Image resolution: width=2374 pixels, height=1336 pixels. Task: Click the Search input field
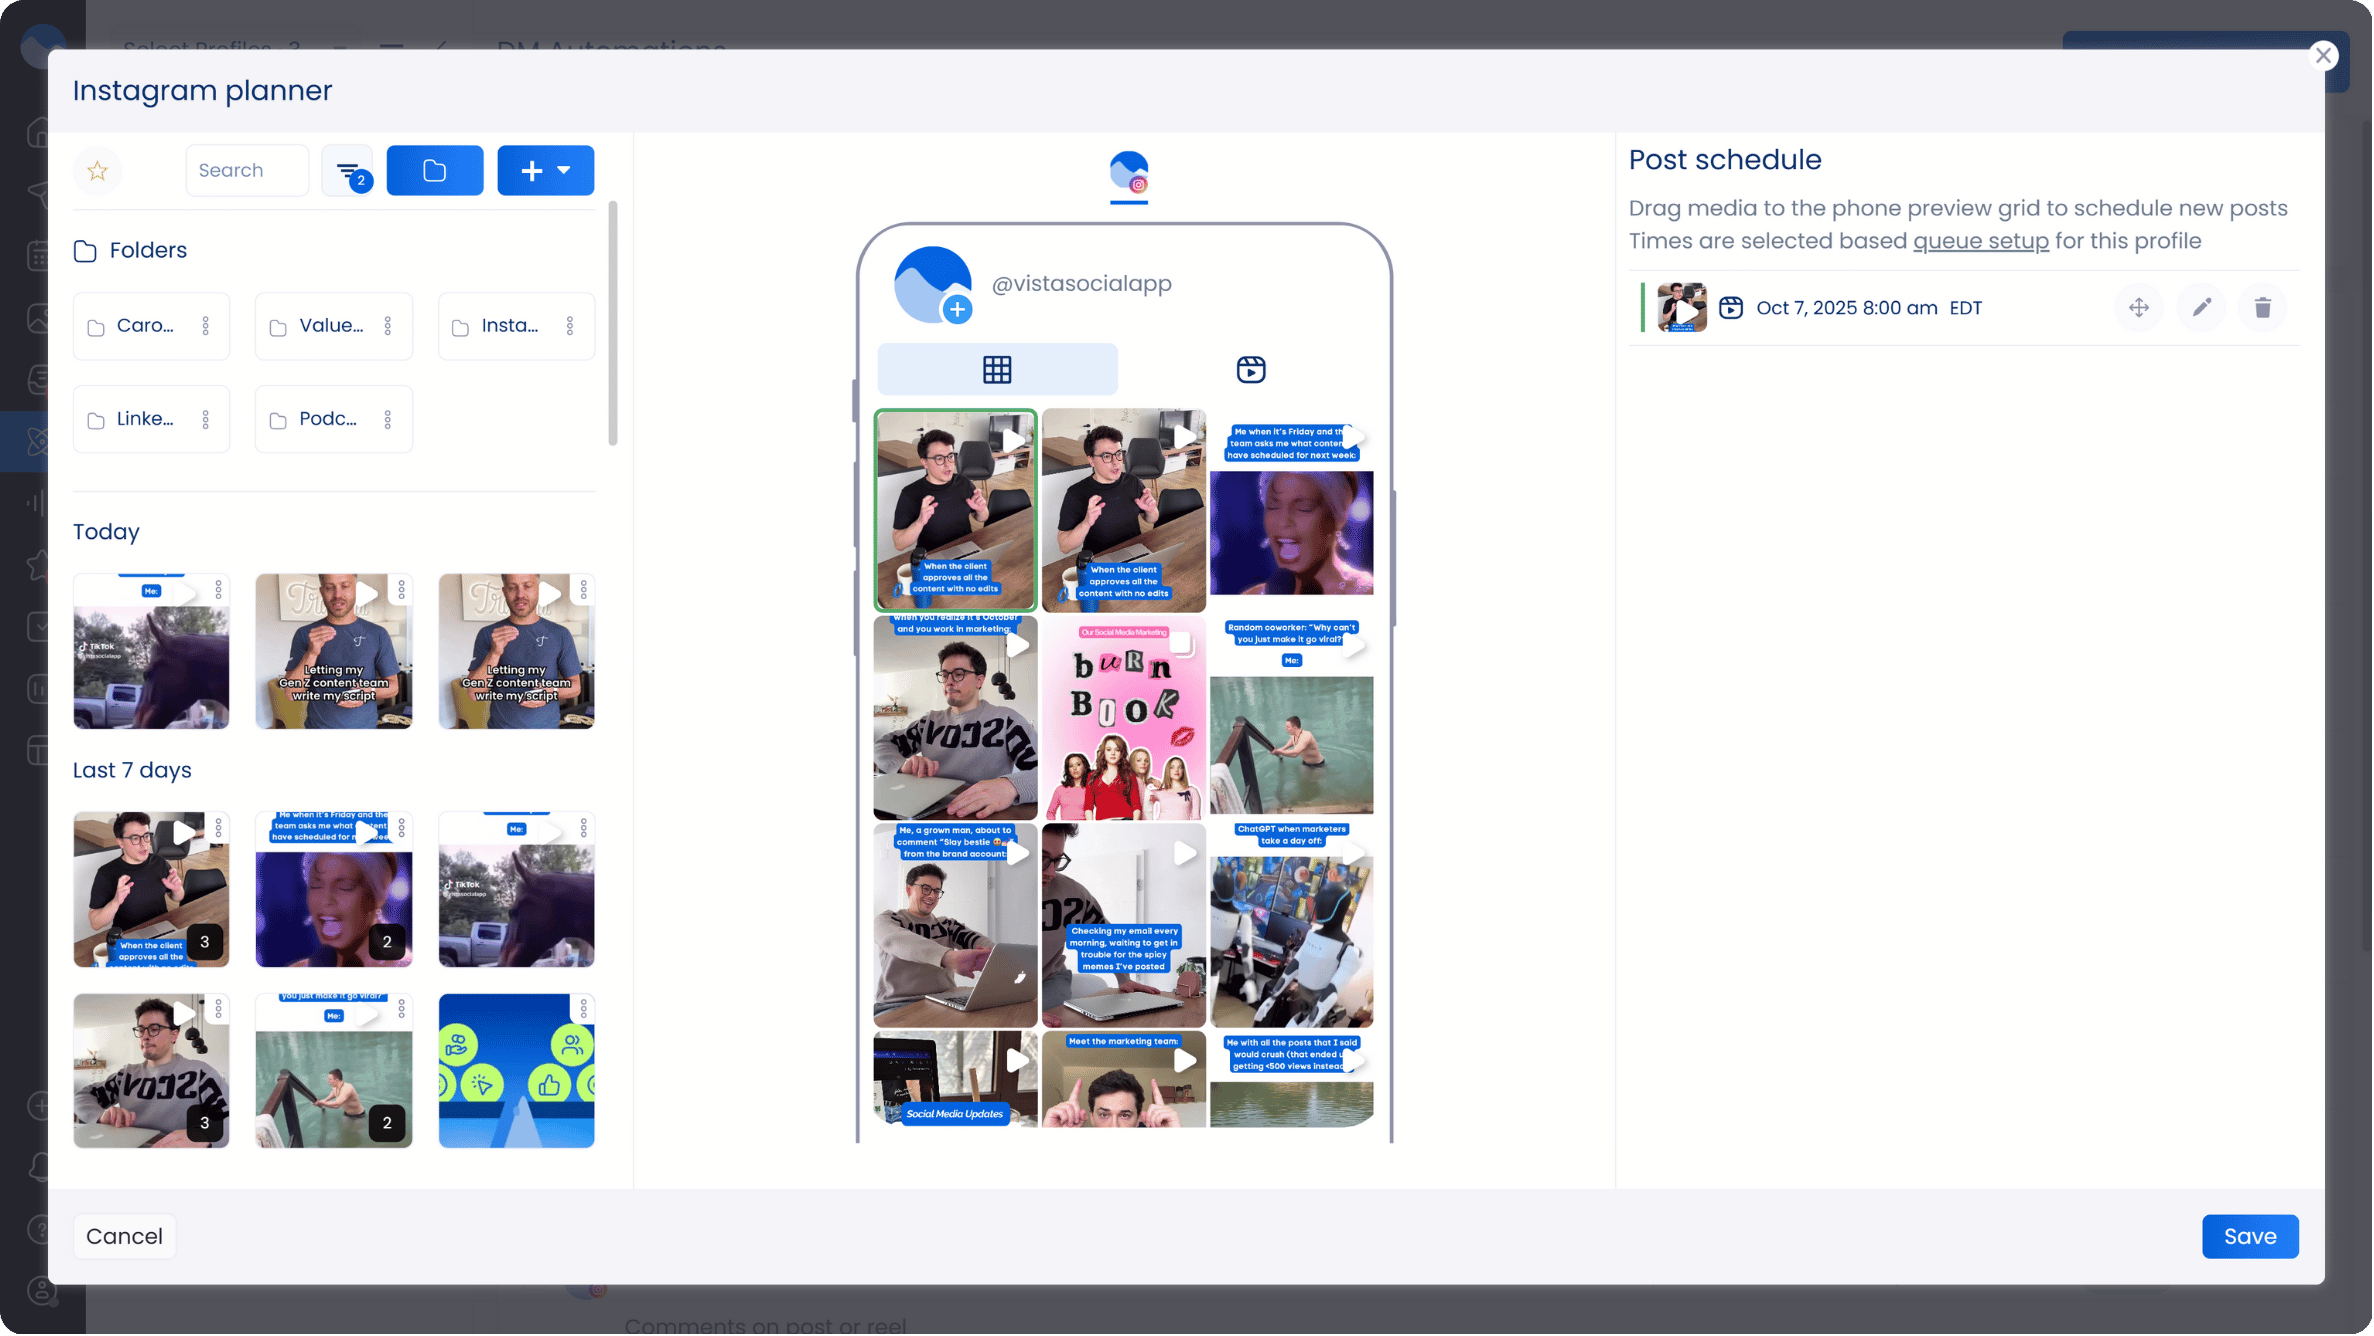tap(246, 170)
